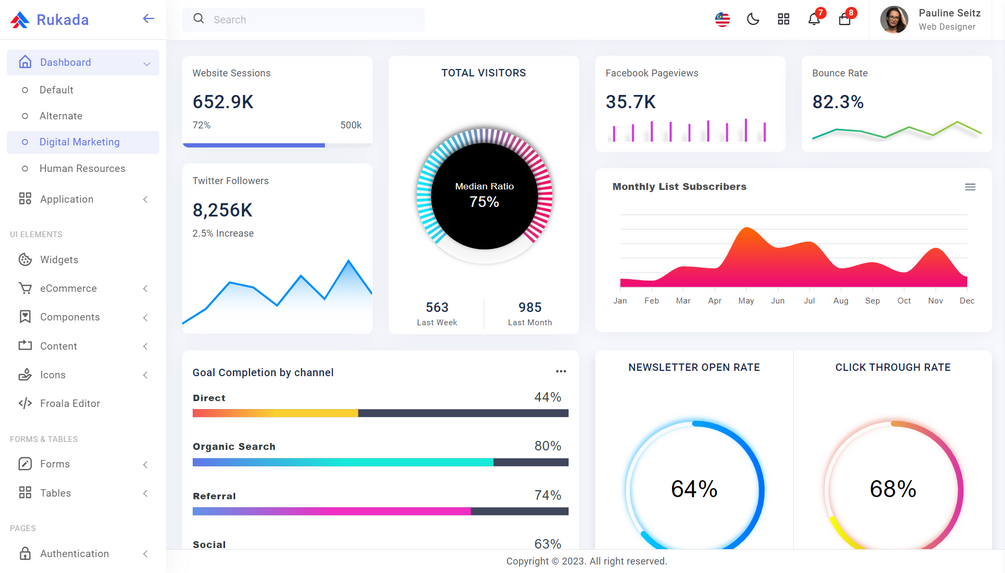Click the Rukada logo icon

tap(20, 20)
